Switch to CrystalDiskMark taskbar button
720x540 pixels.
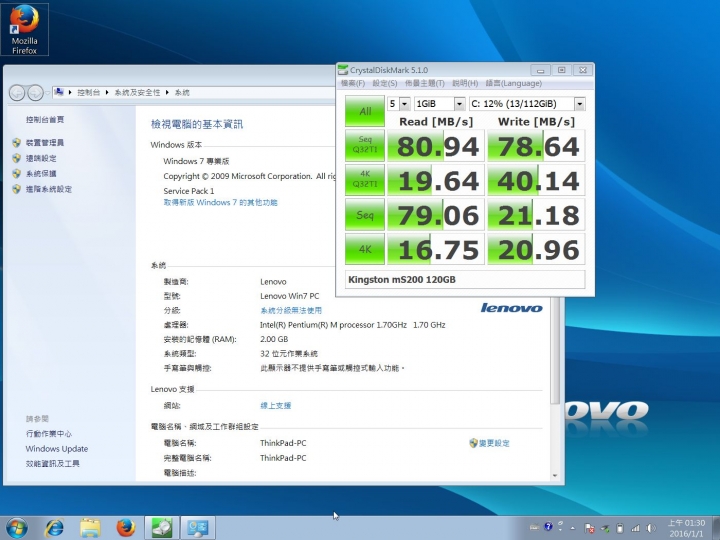(161, 528)
